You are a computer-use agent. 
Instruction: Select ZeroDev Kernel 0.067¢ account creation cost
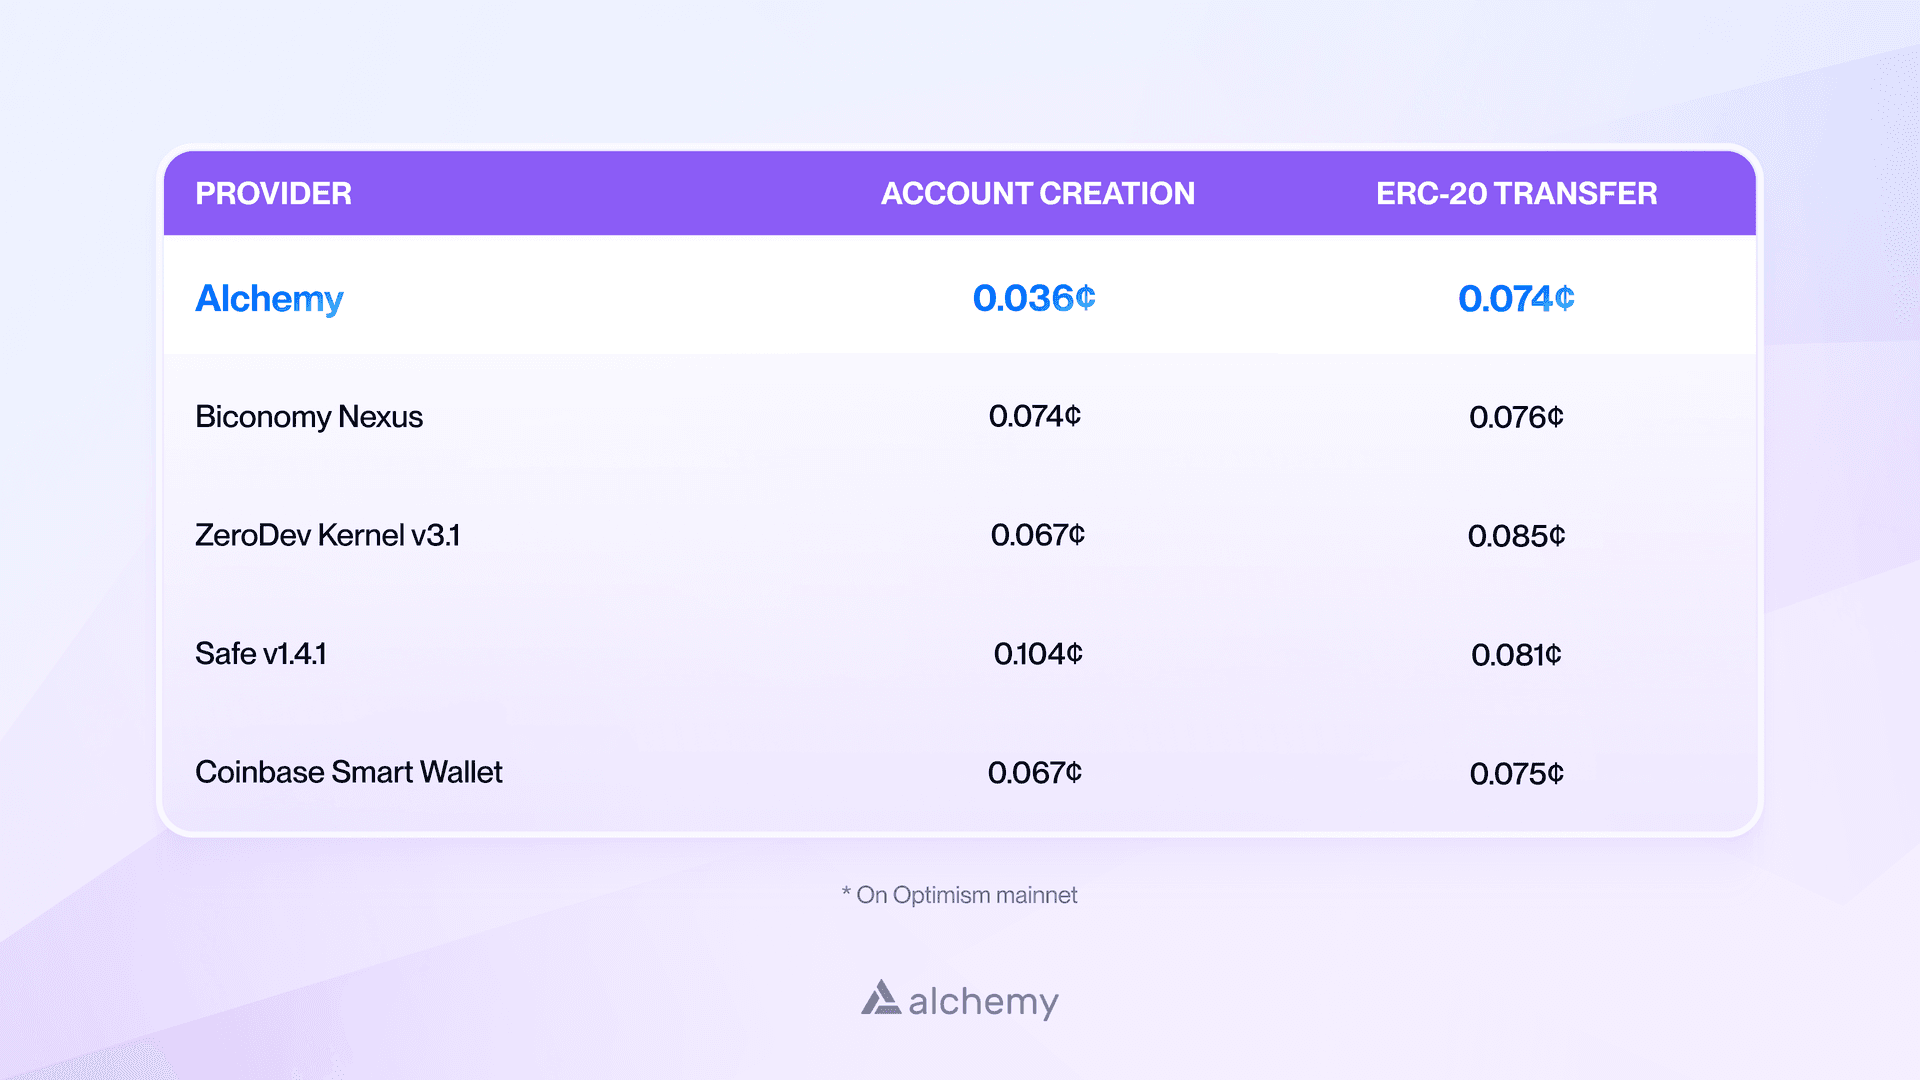point(1037,535)
